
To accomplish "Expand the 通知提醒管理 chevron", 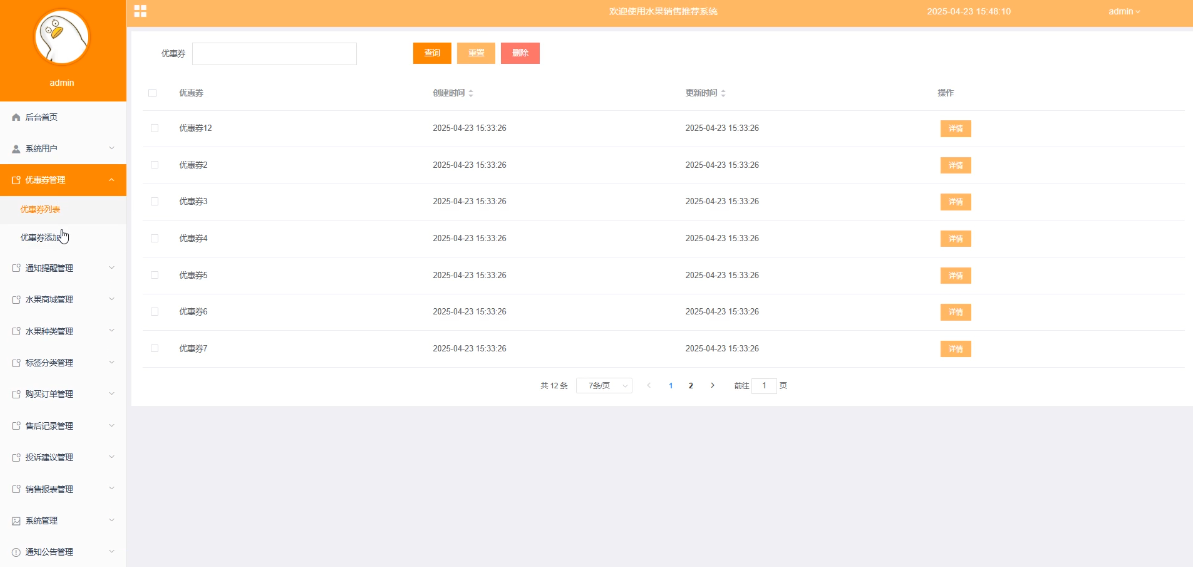I will coord(112,268).
